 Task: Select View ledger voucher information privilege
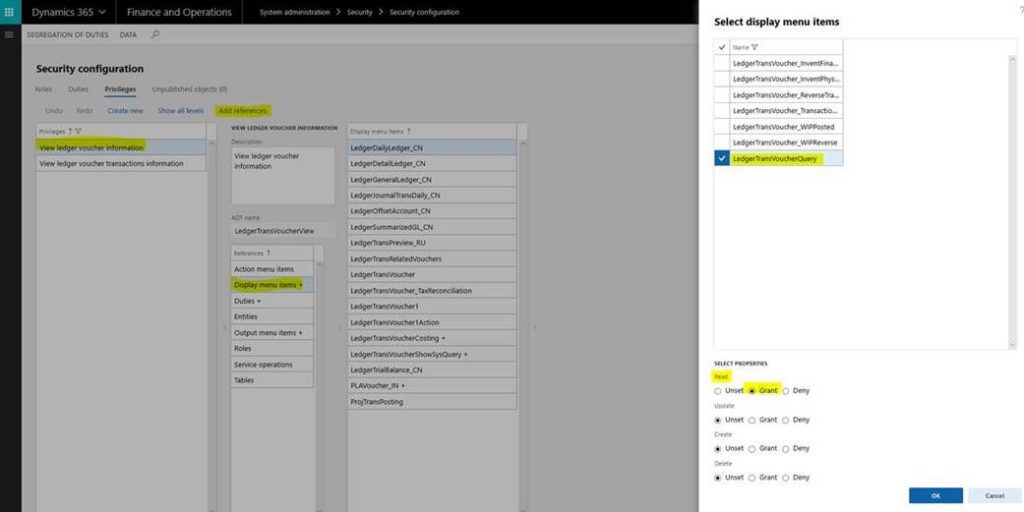click(x=121, y=148)
